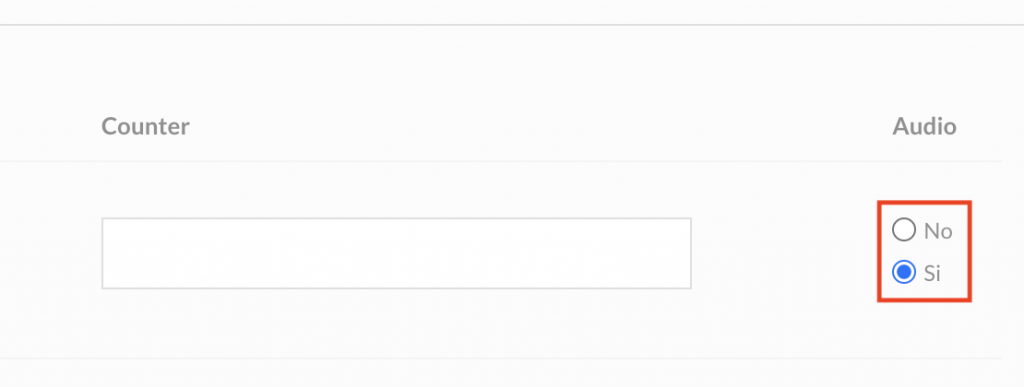Click the Counter heading above input field
This screenshot has height=387, width=1024.
(146, 126)
